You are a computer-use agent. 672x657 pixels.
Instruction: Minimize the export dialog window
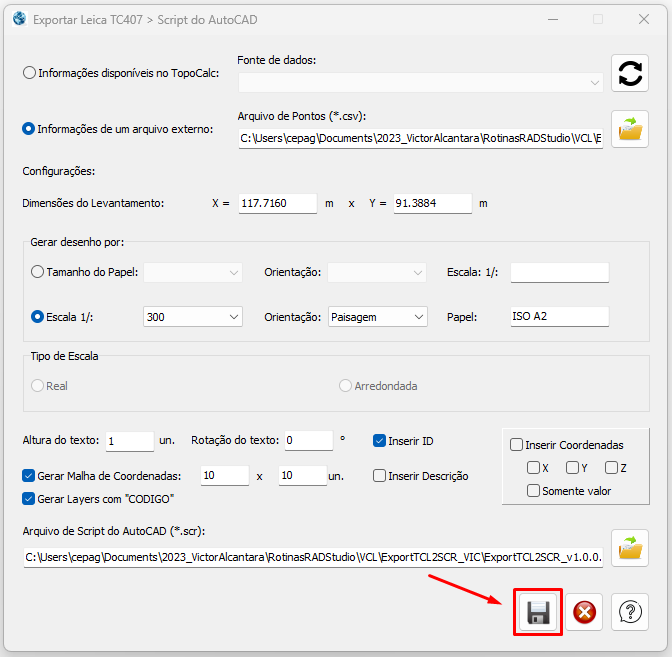point(553,19)
